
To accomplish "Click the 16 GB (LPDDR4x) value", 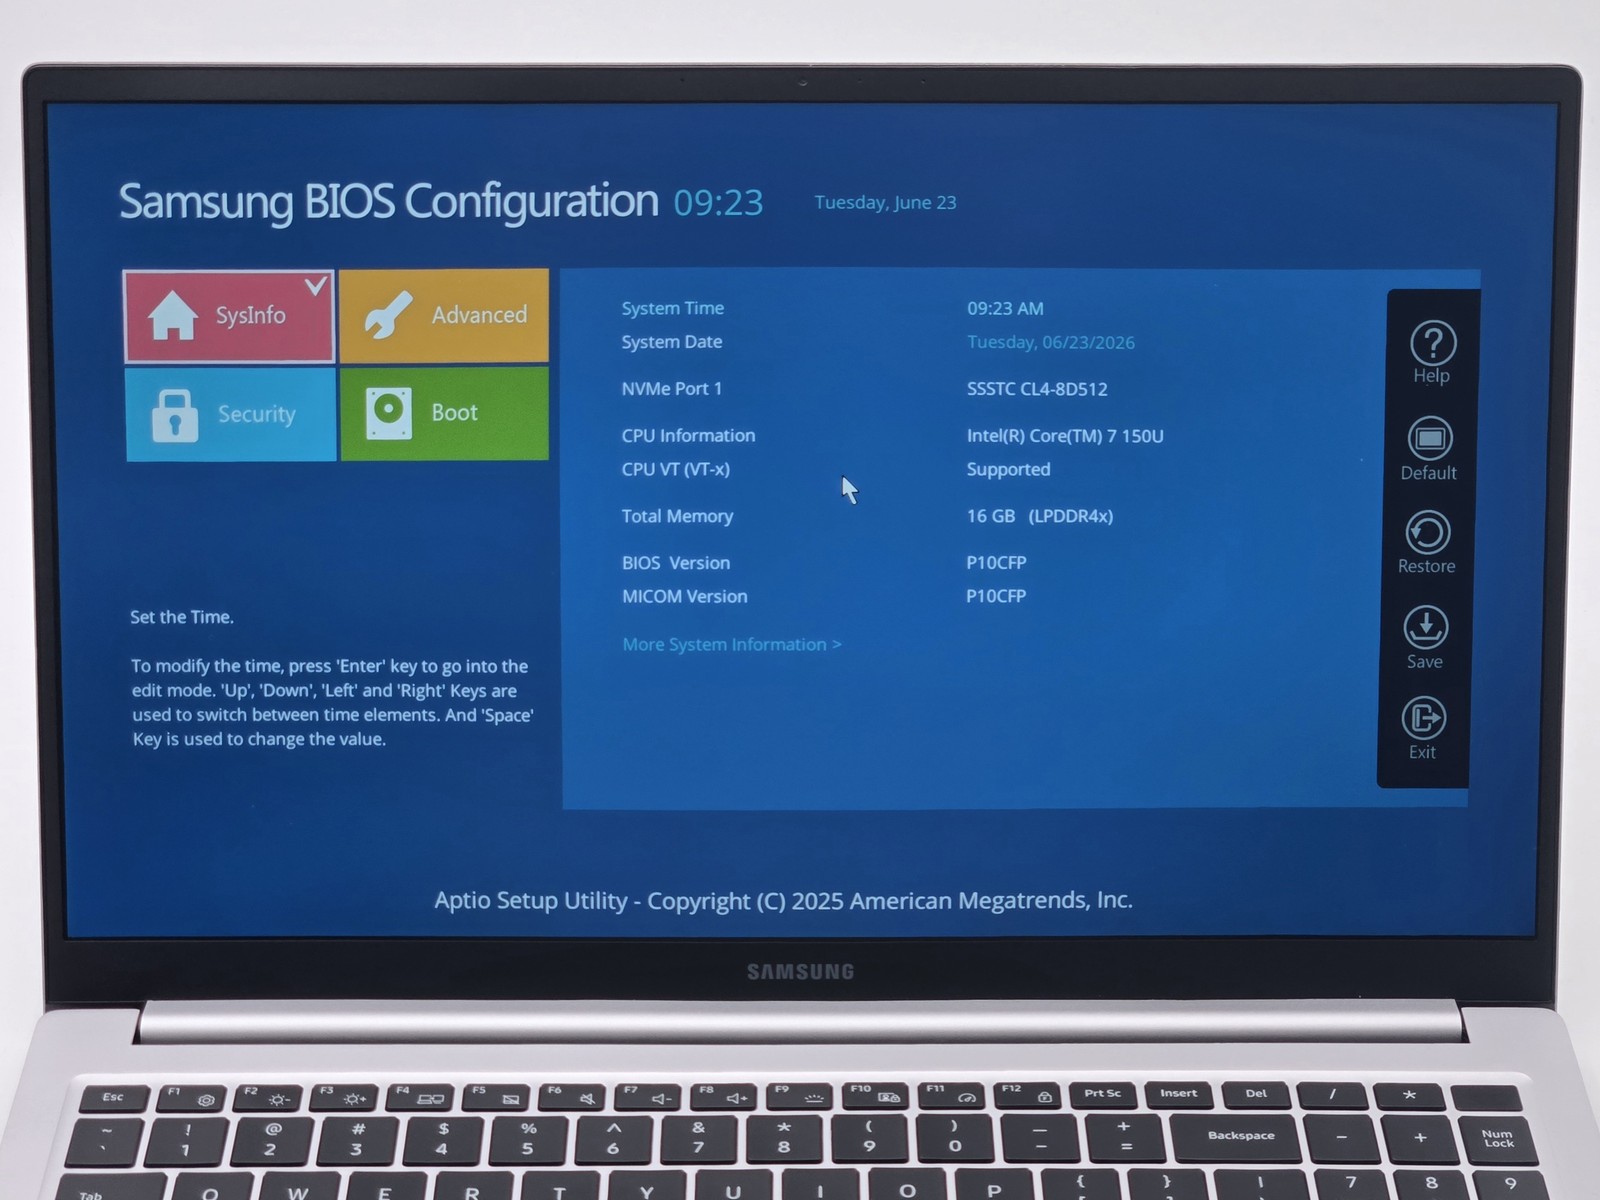I will point(1039,516).
